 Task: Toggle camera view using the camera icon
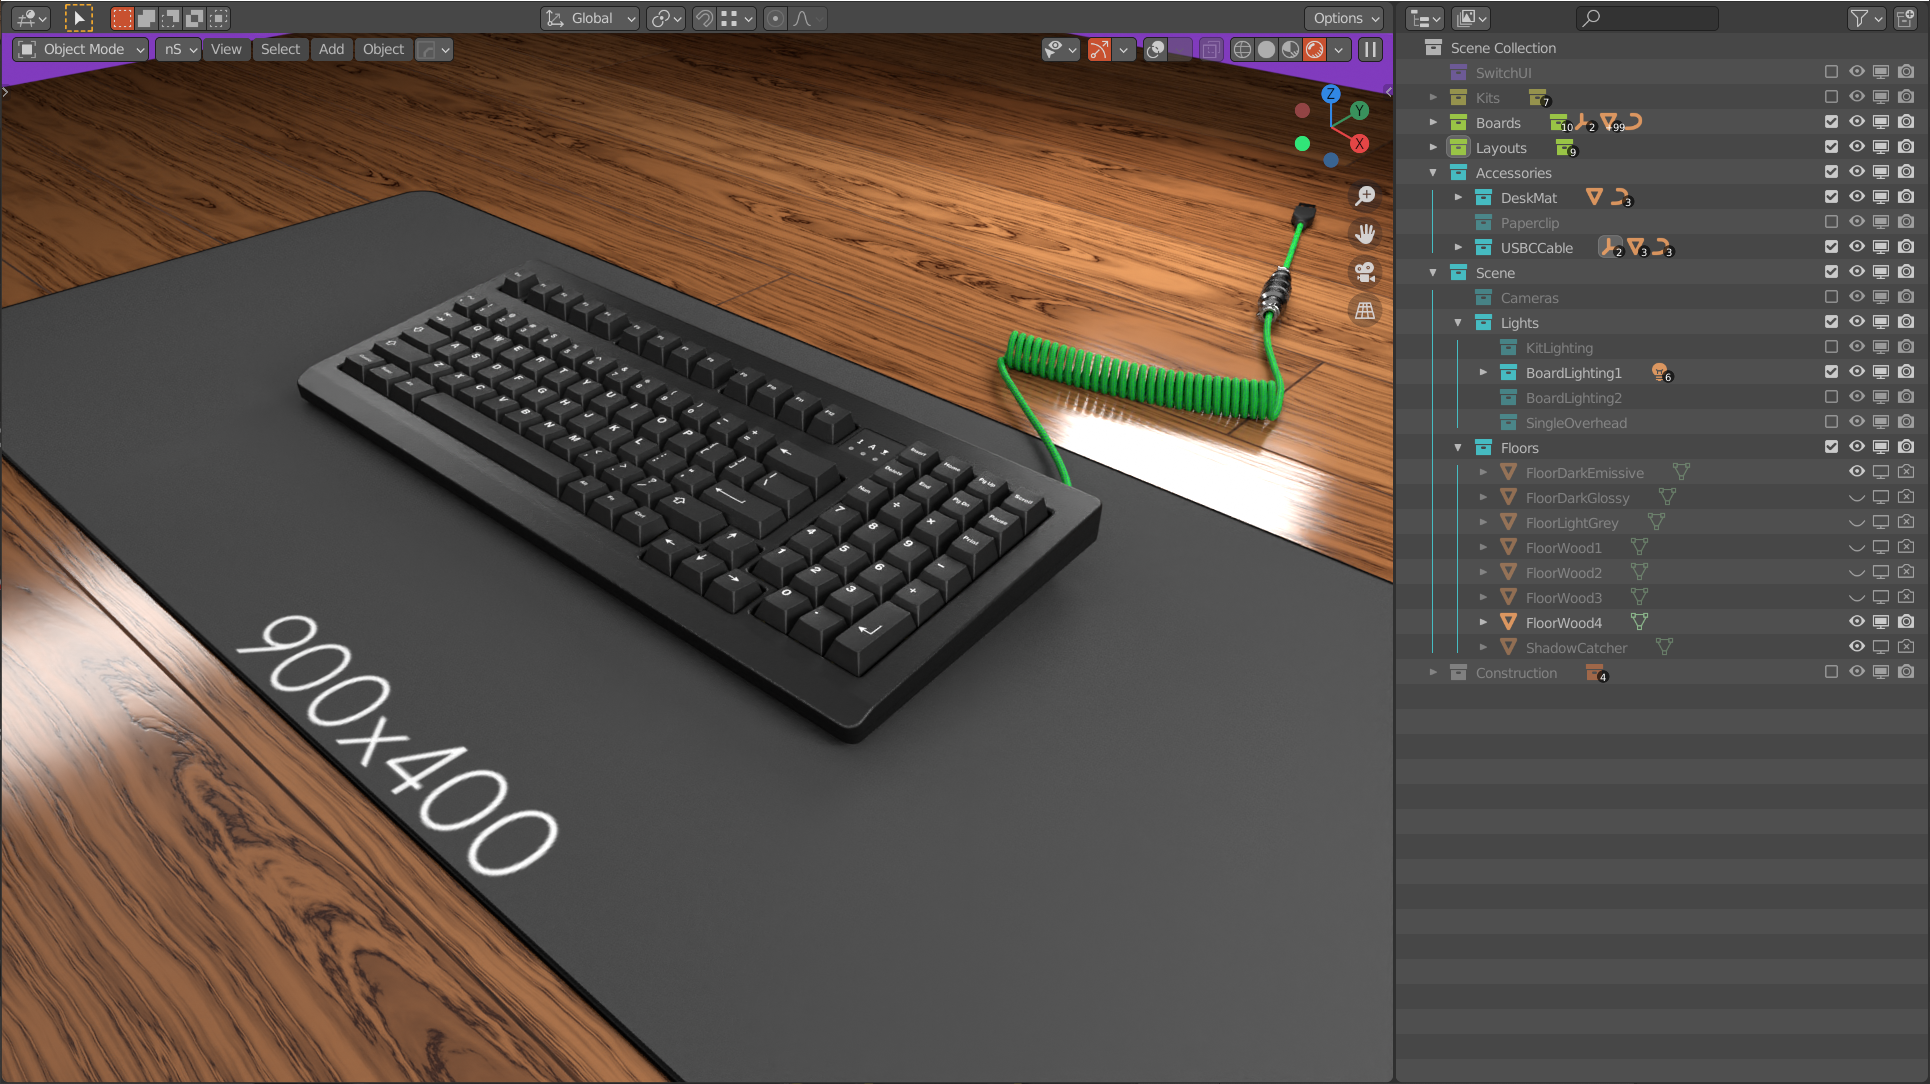click(x=1365, y=272)
